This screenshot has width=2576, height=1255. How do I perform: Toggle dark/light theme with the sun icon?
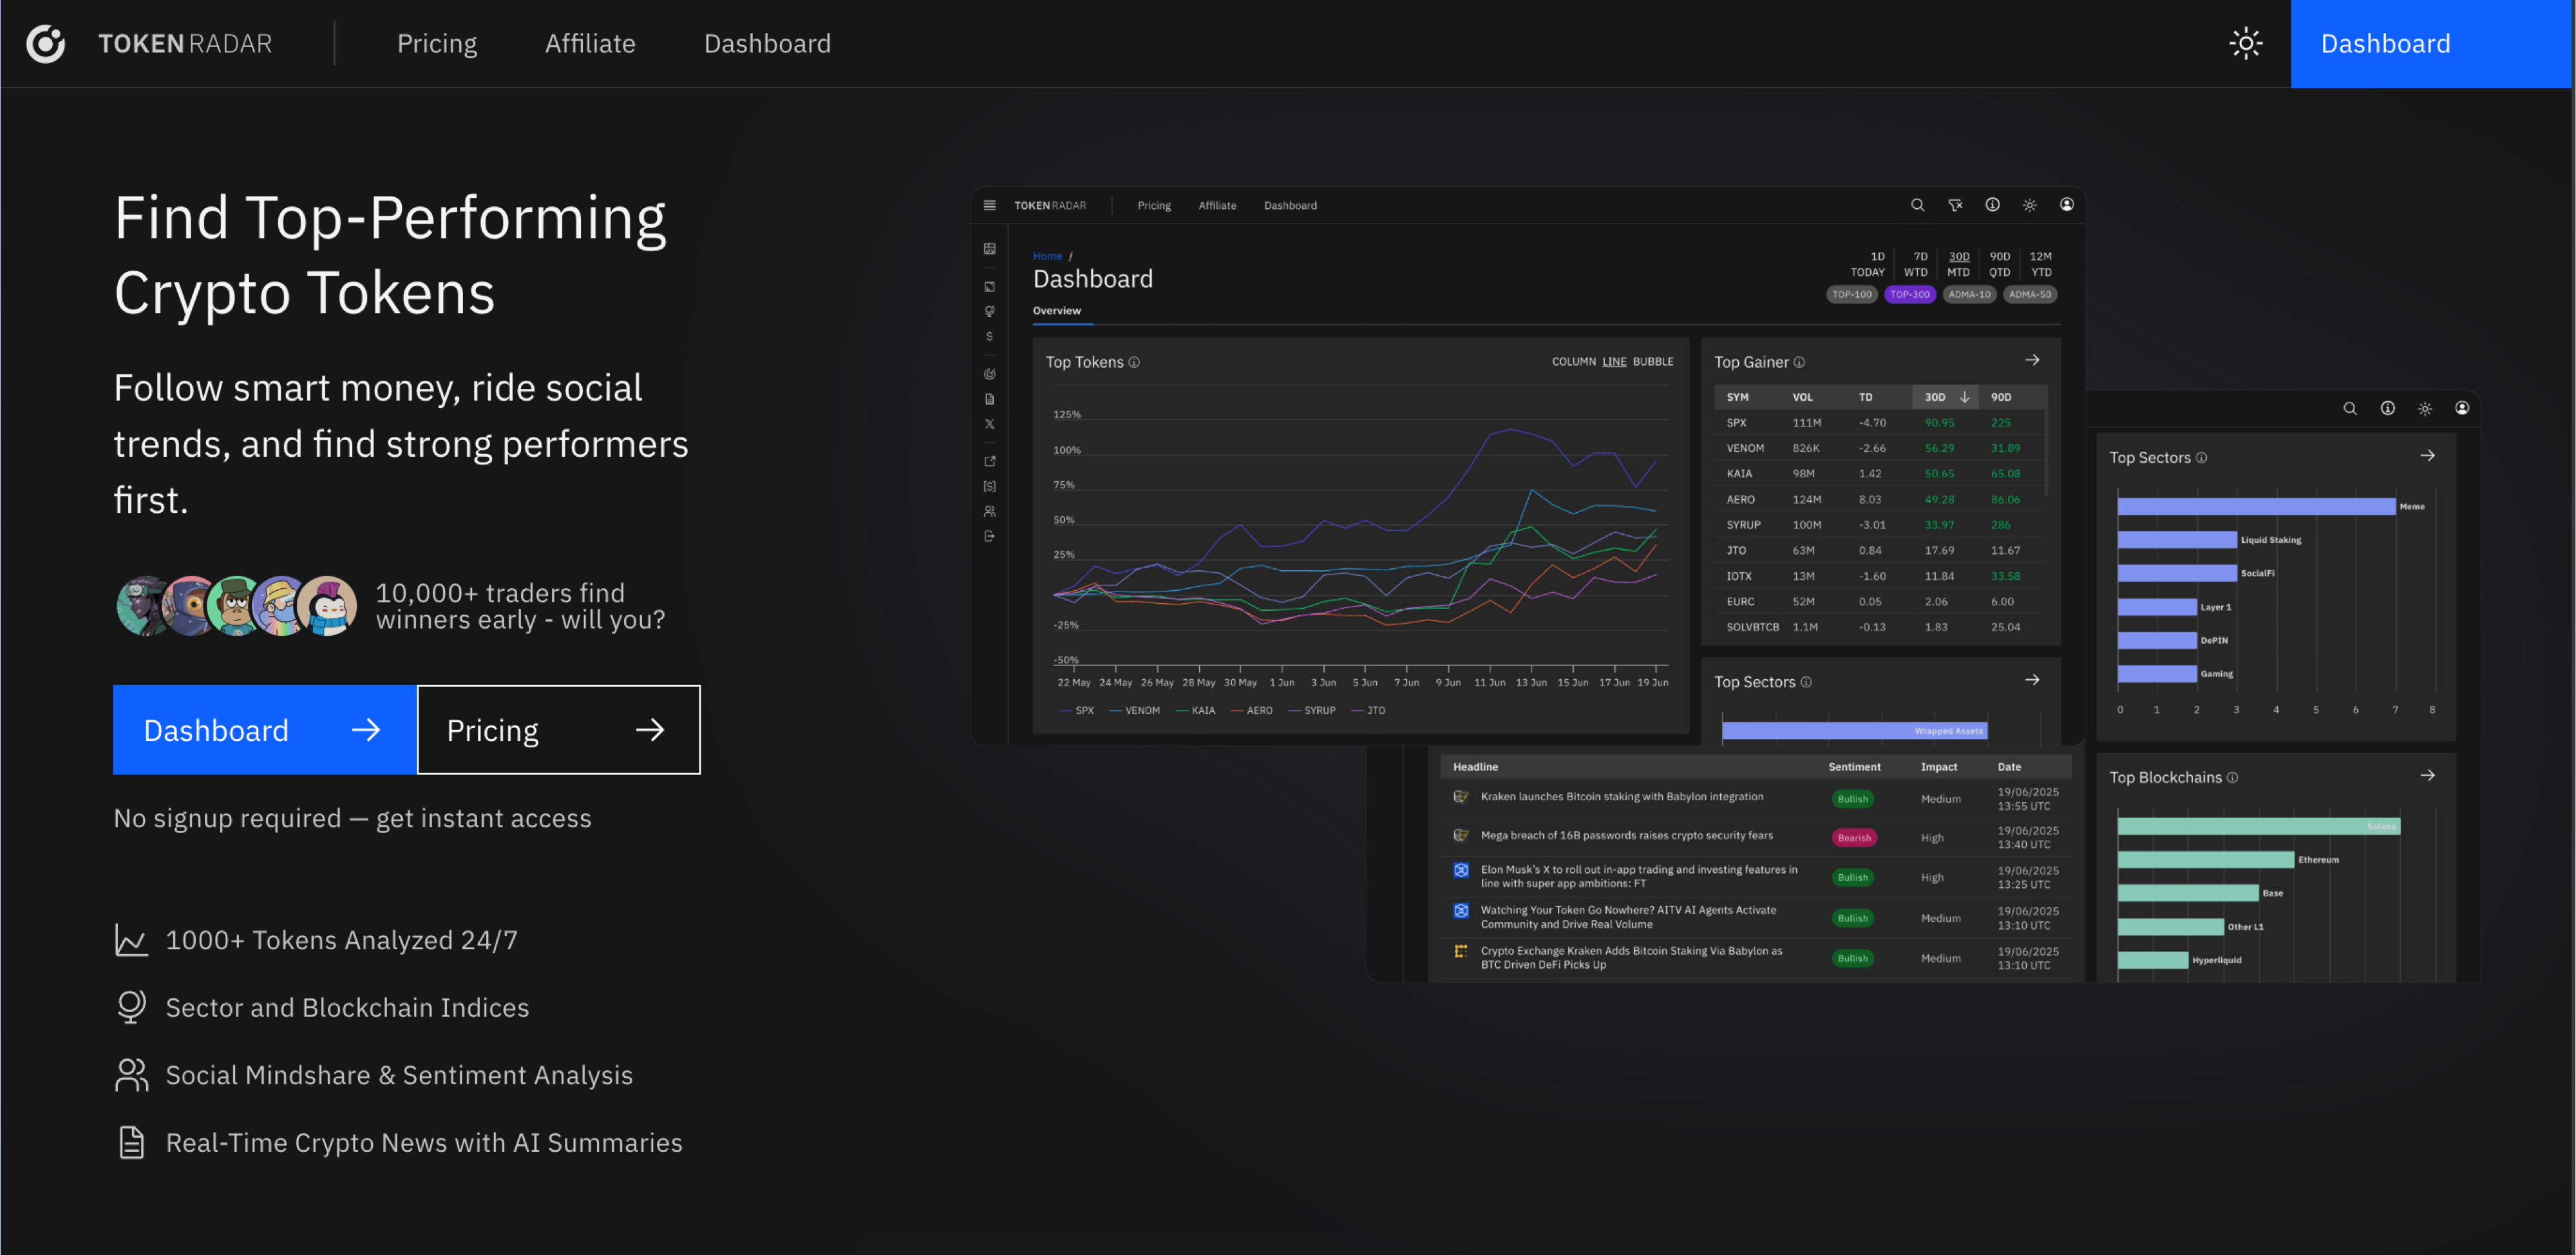pyautogui.click(x=2246, y=43)
